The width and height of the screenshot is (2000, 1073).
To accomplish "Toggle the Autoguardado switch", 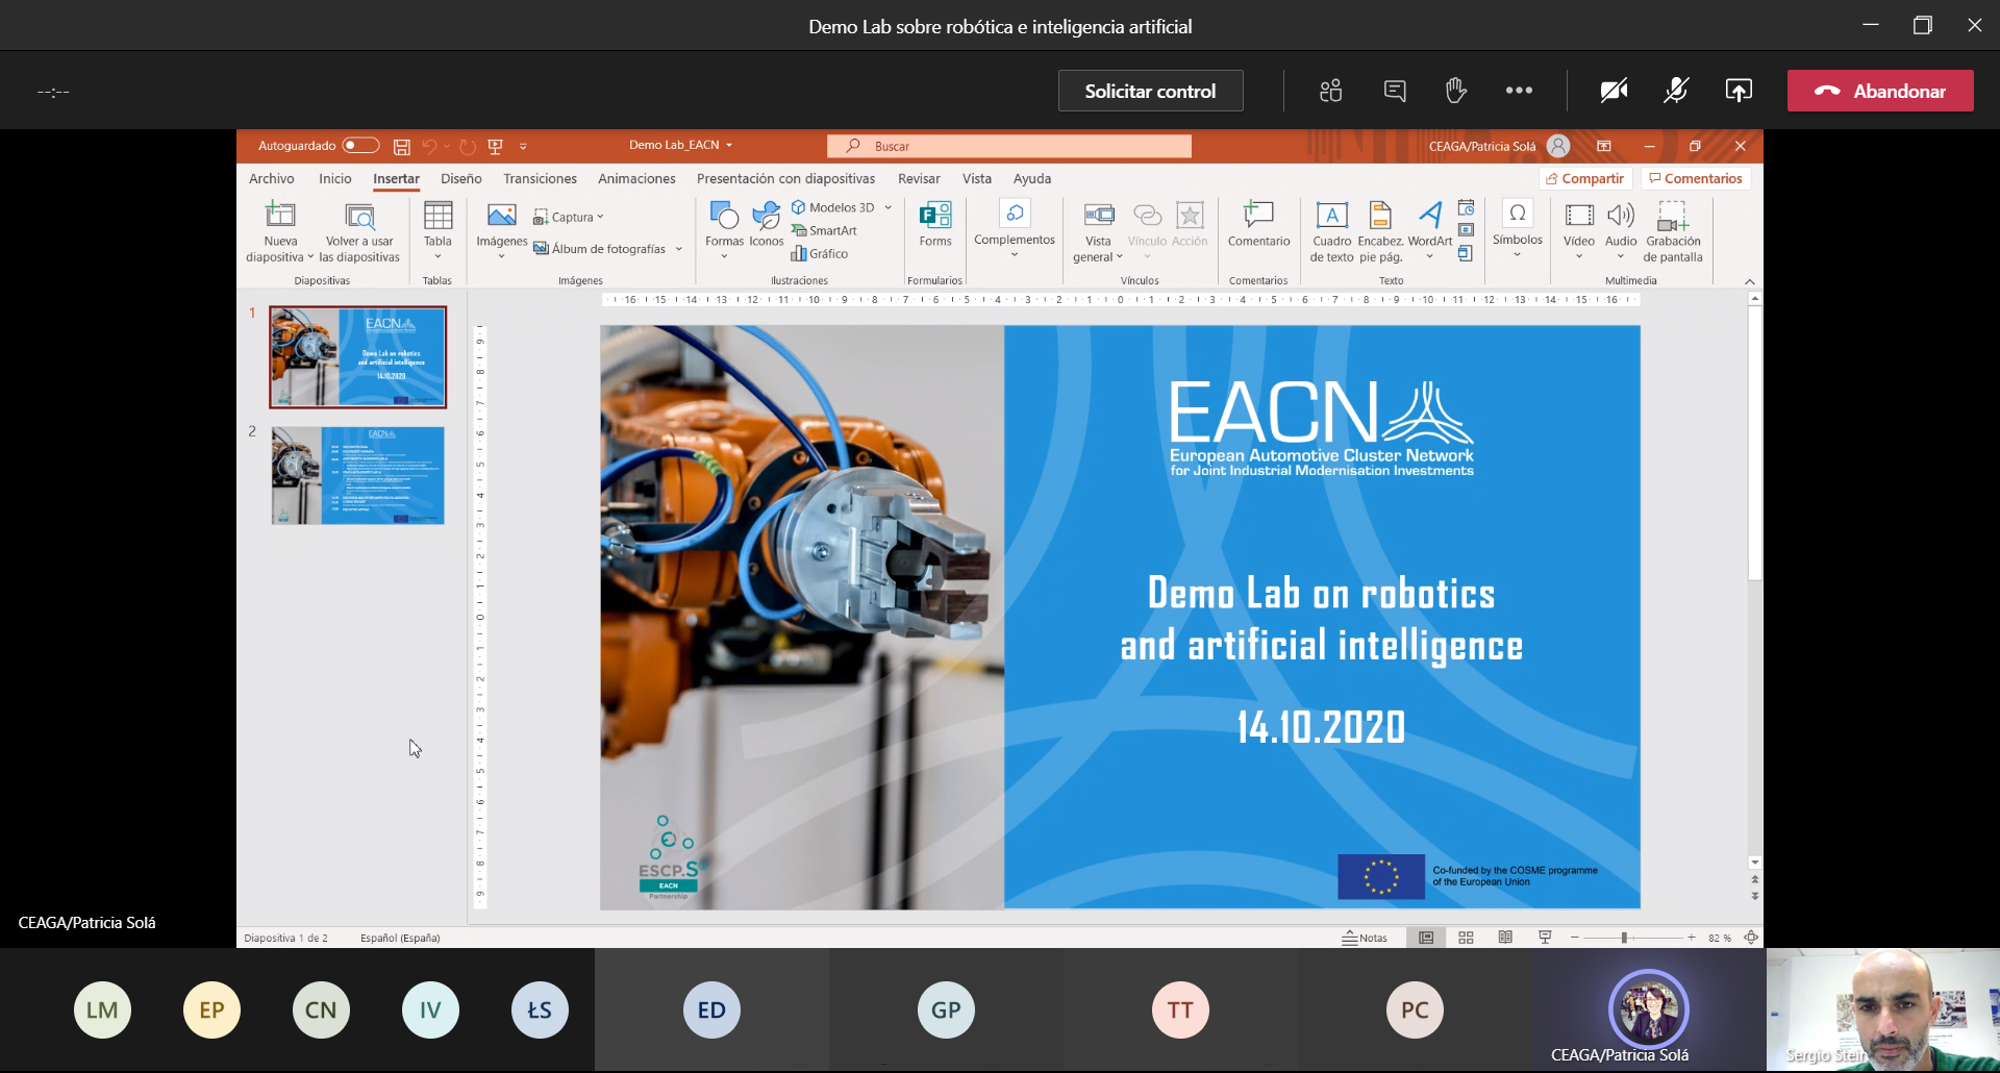I will pos(360,146).
